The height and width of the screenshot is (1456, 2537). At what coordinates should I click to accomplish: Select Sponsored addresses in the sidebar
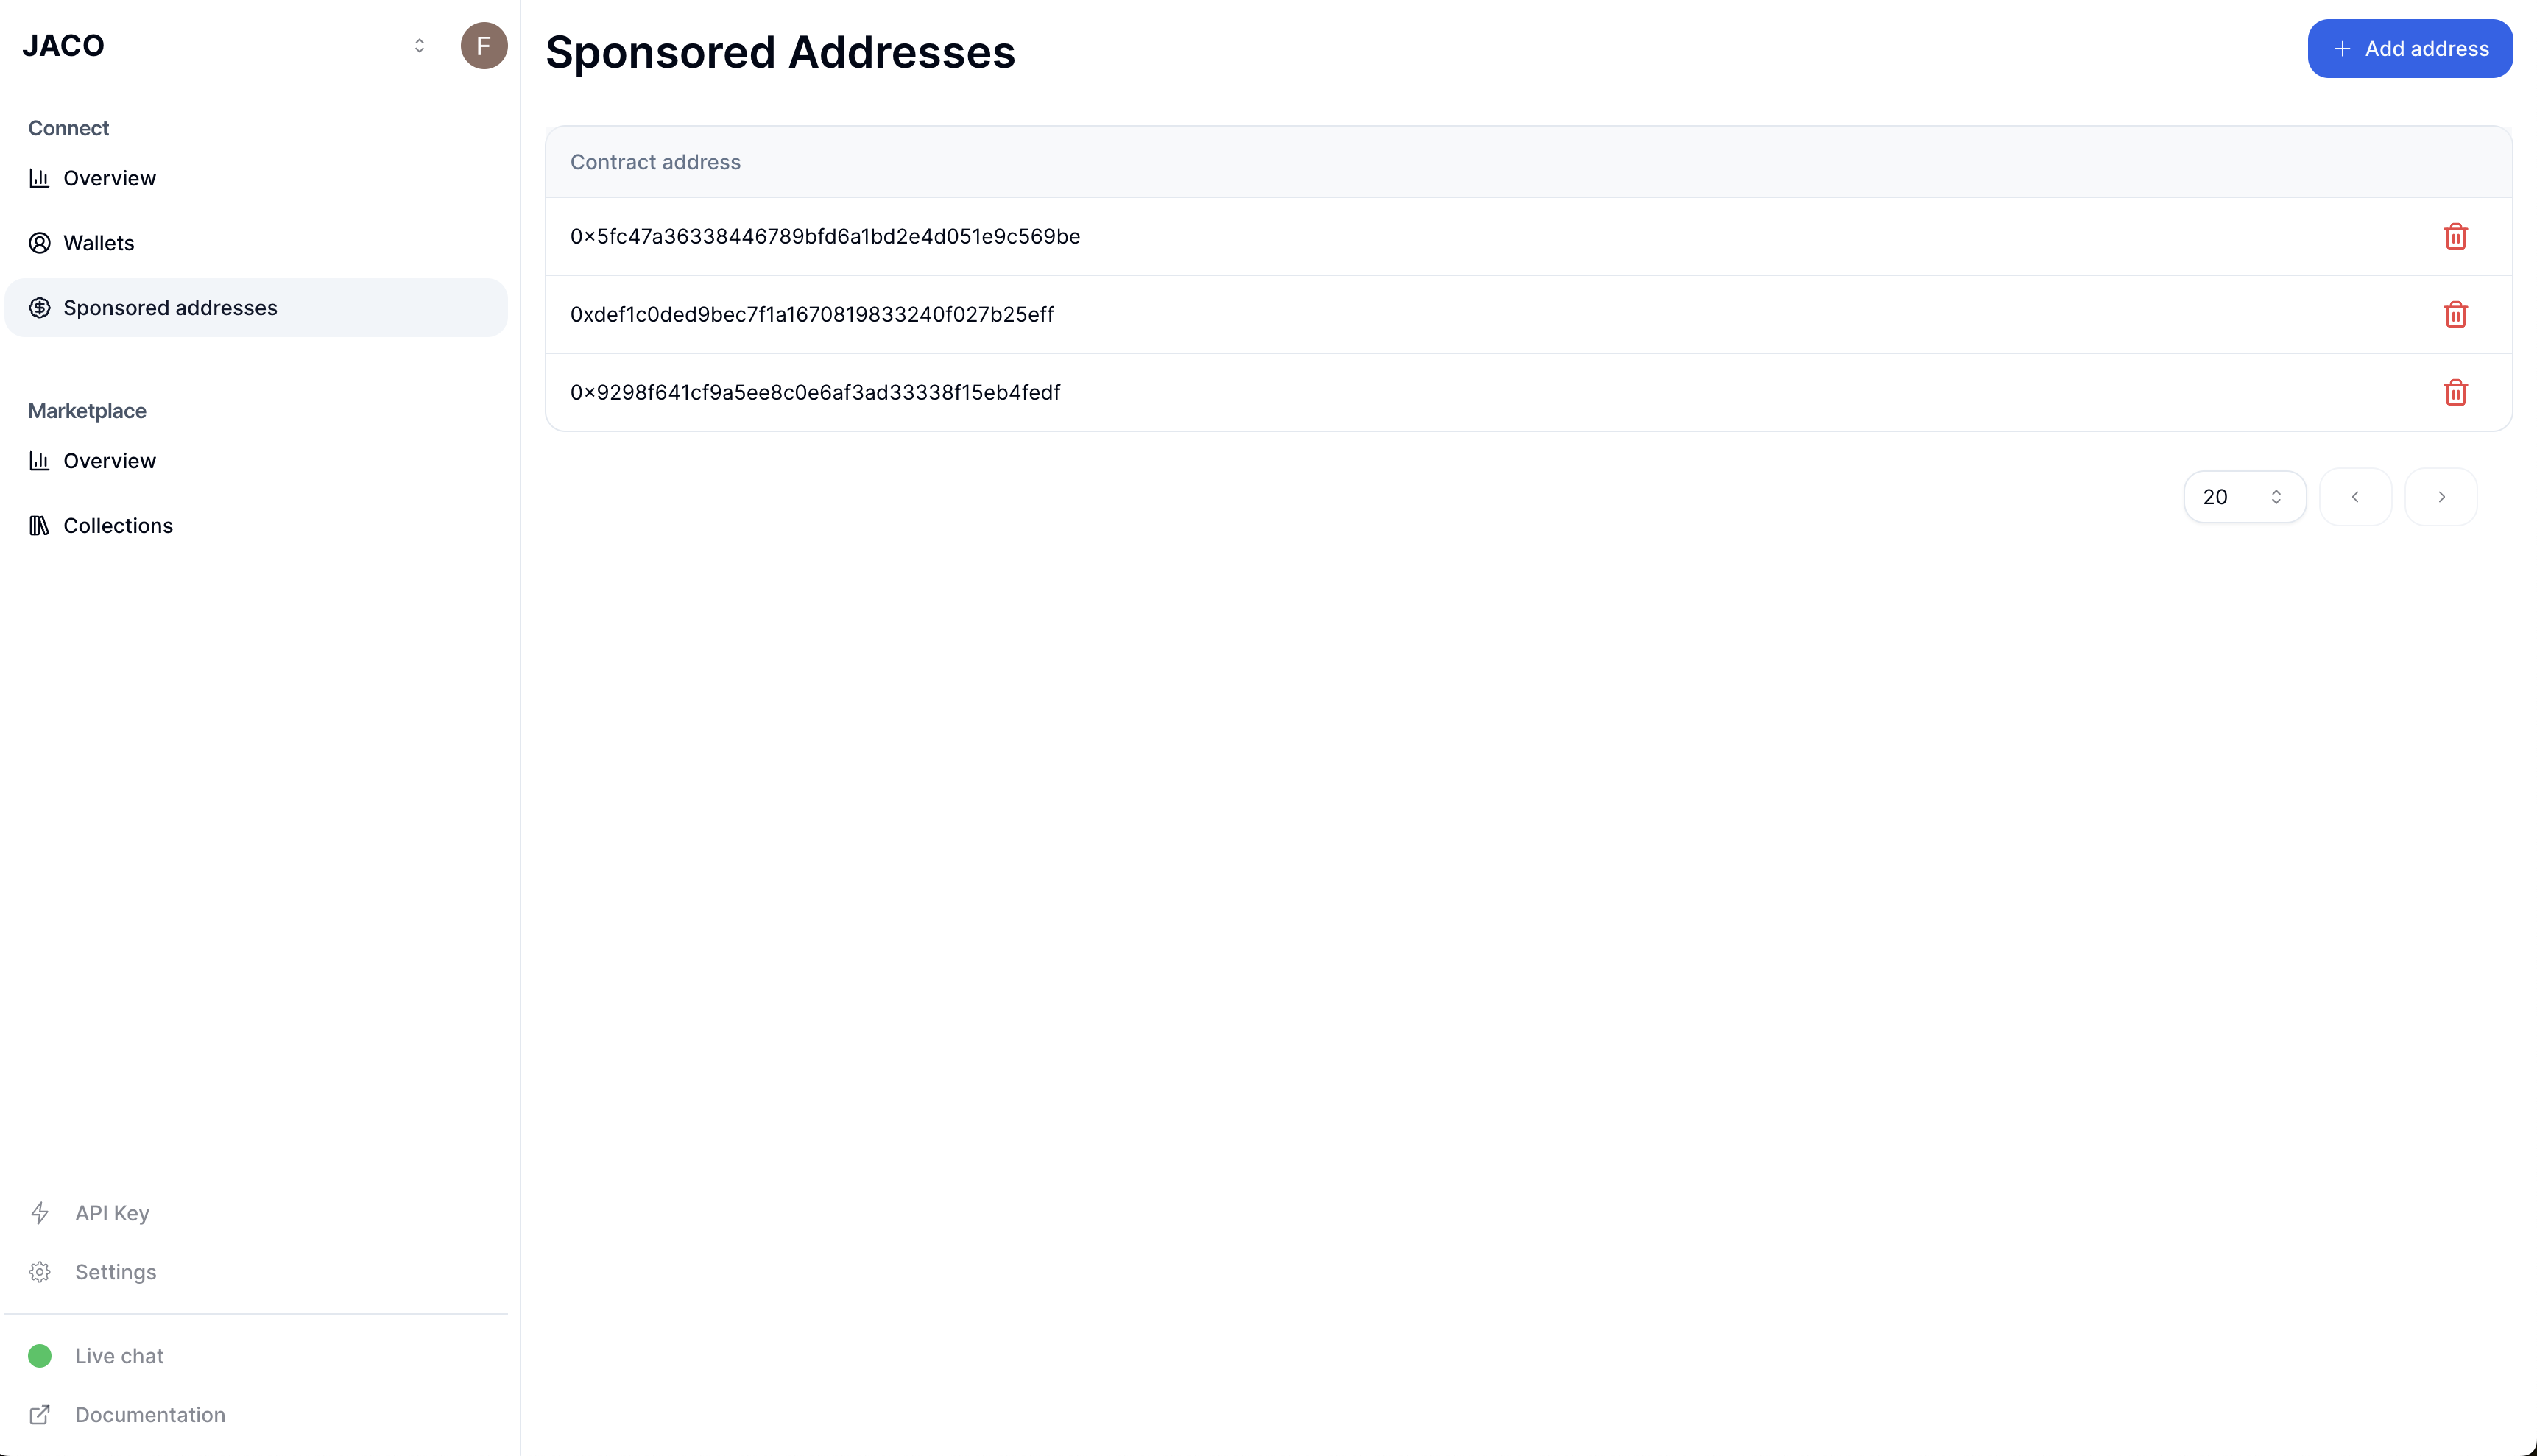170,308
